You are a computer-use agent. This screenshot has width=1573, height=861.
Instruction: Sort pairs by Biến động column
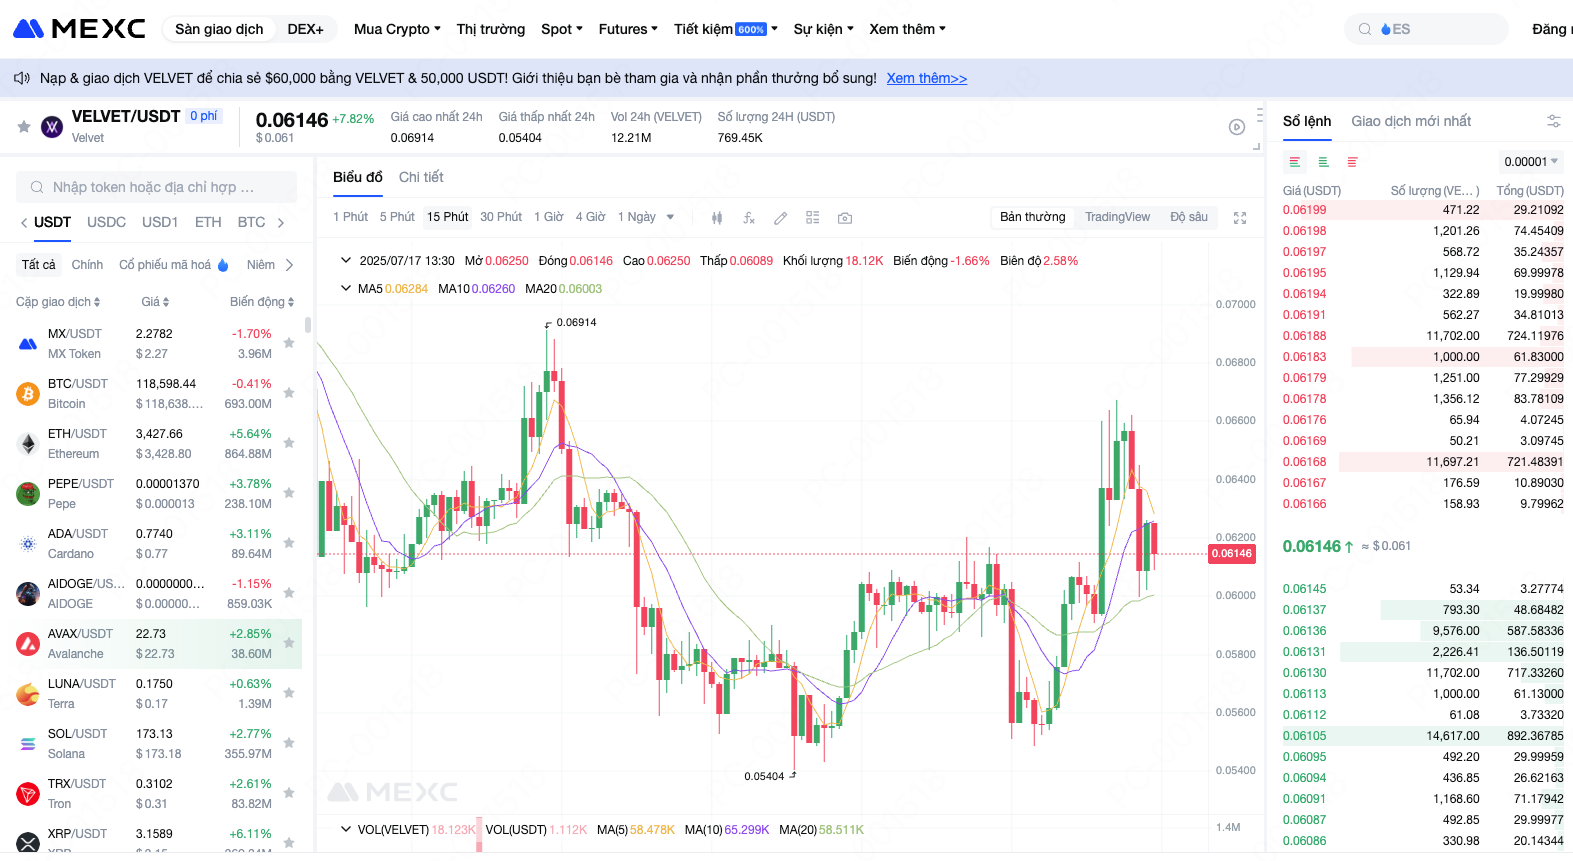262,302
